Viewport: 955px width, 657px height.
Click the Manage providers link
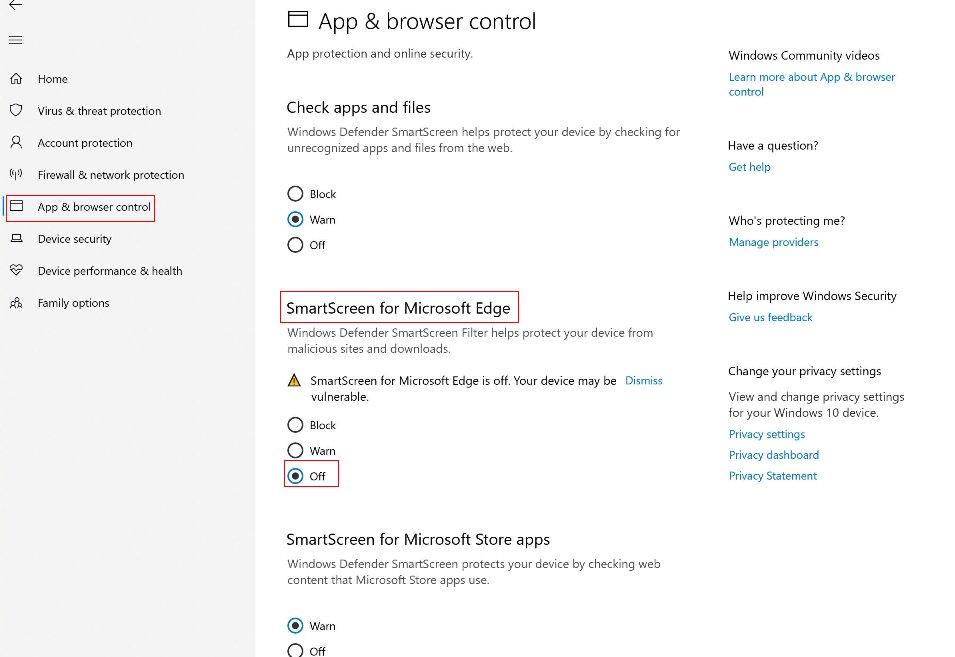[x=773, y=242]
